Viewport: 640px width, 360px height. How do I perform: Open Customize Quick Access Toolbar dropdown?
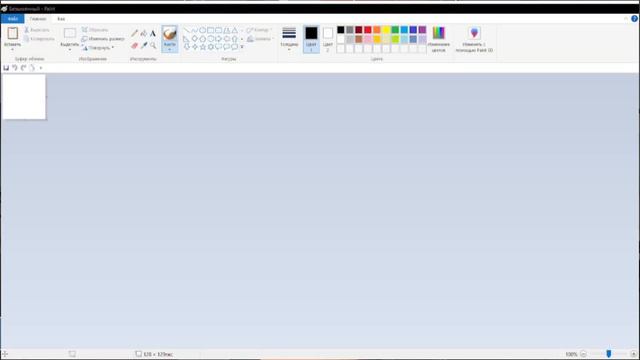pos(41,68)
